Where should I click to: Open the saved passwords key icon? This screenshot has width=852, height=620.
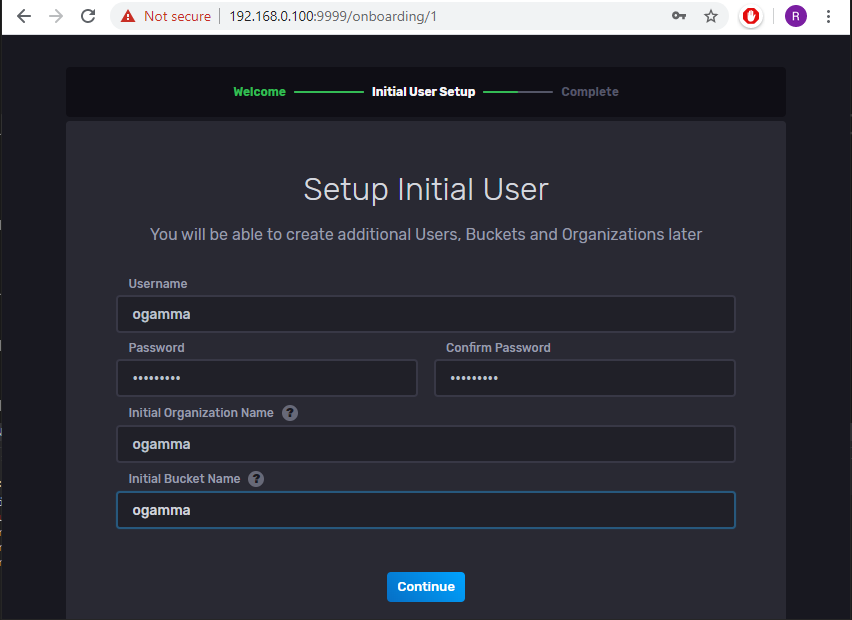tap(679, 16)
